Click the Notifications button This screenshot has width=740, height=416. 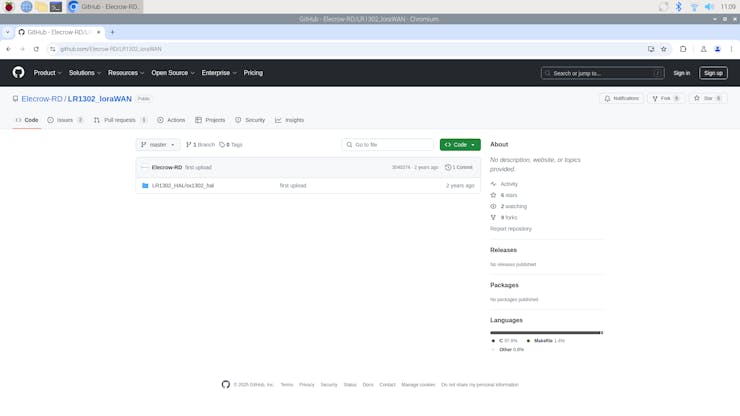[622, 98]
